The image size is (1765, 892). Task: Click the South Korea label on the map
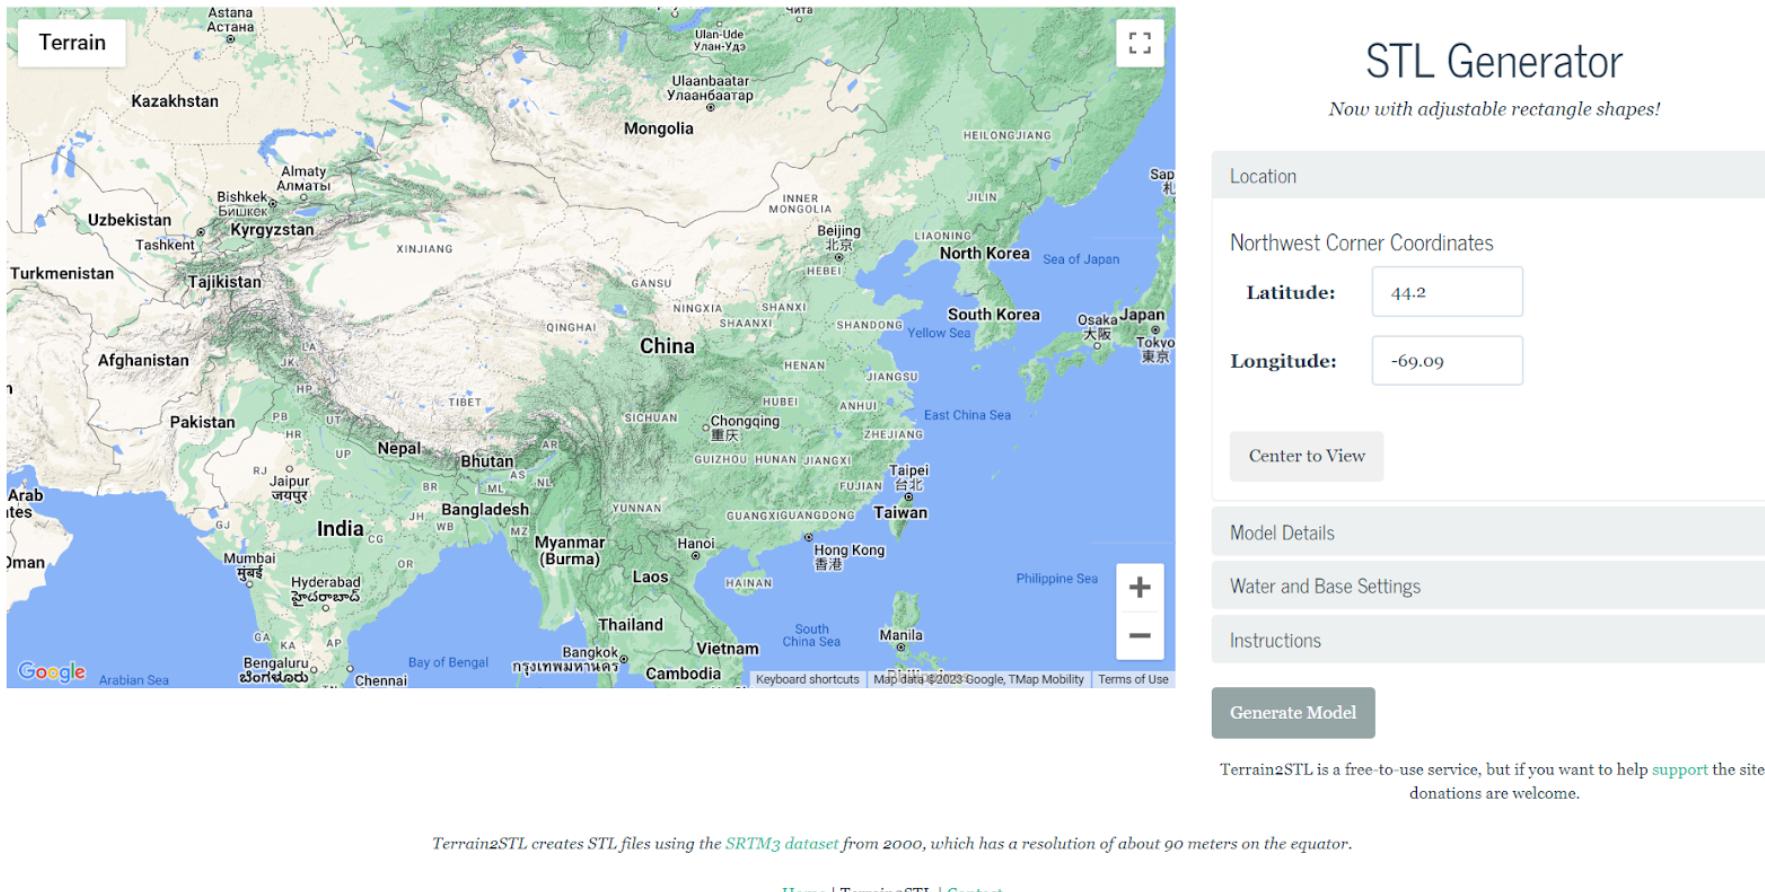[x=994, y=314]
